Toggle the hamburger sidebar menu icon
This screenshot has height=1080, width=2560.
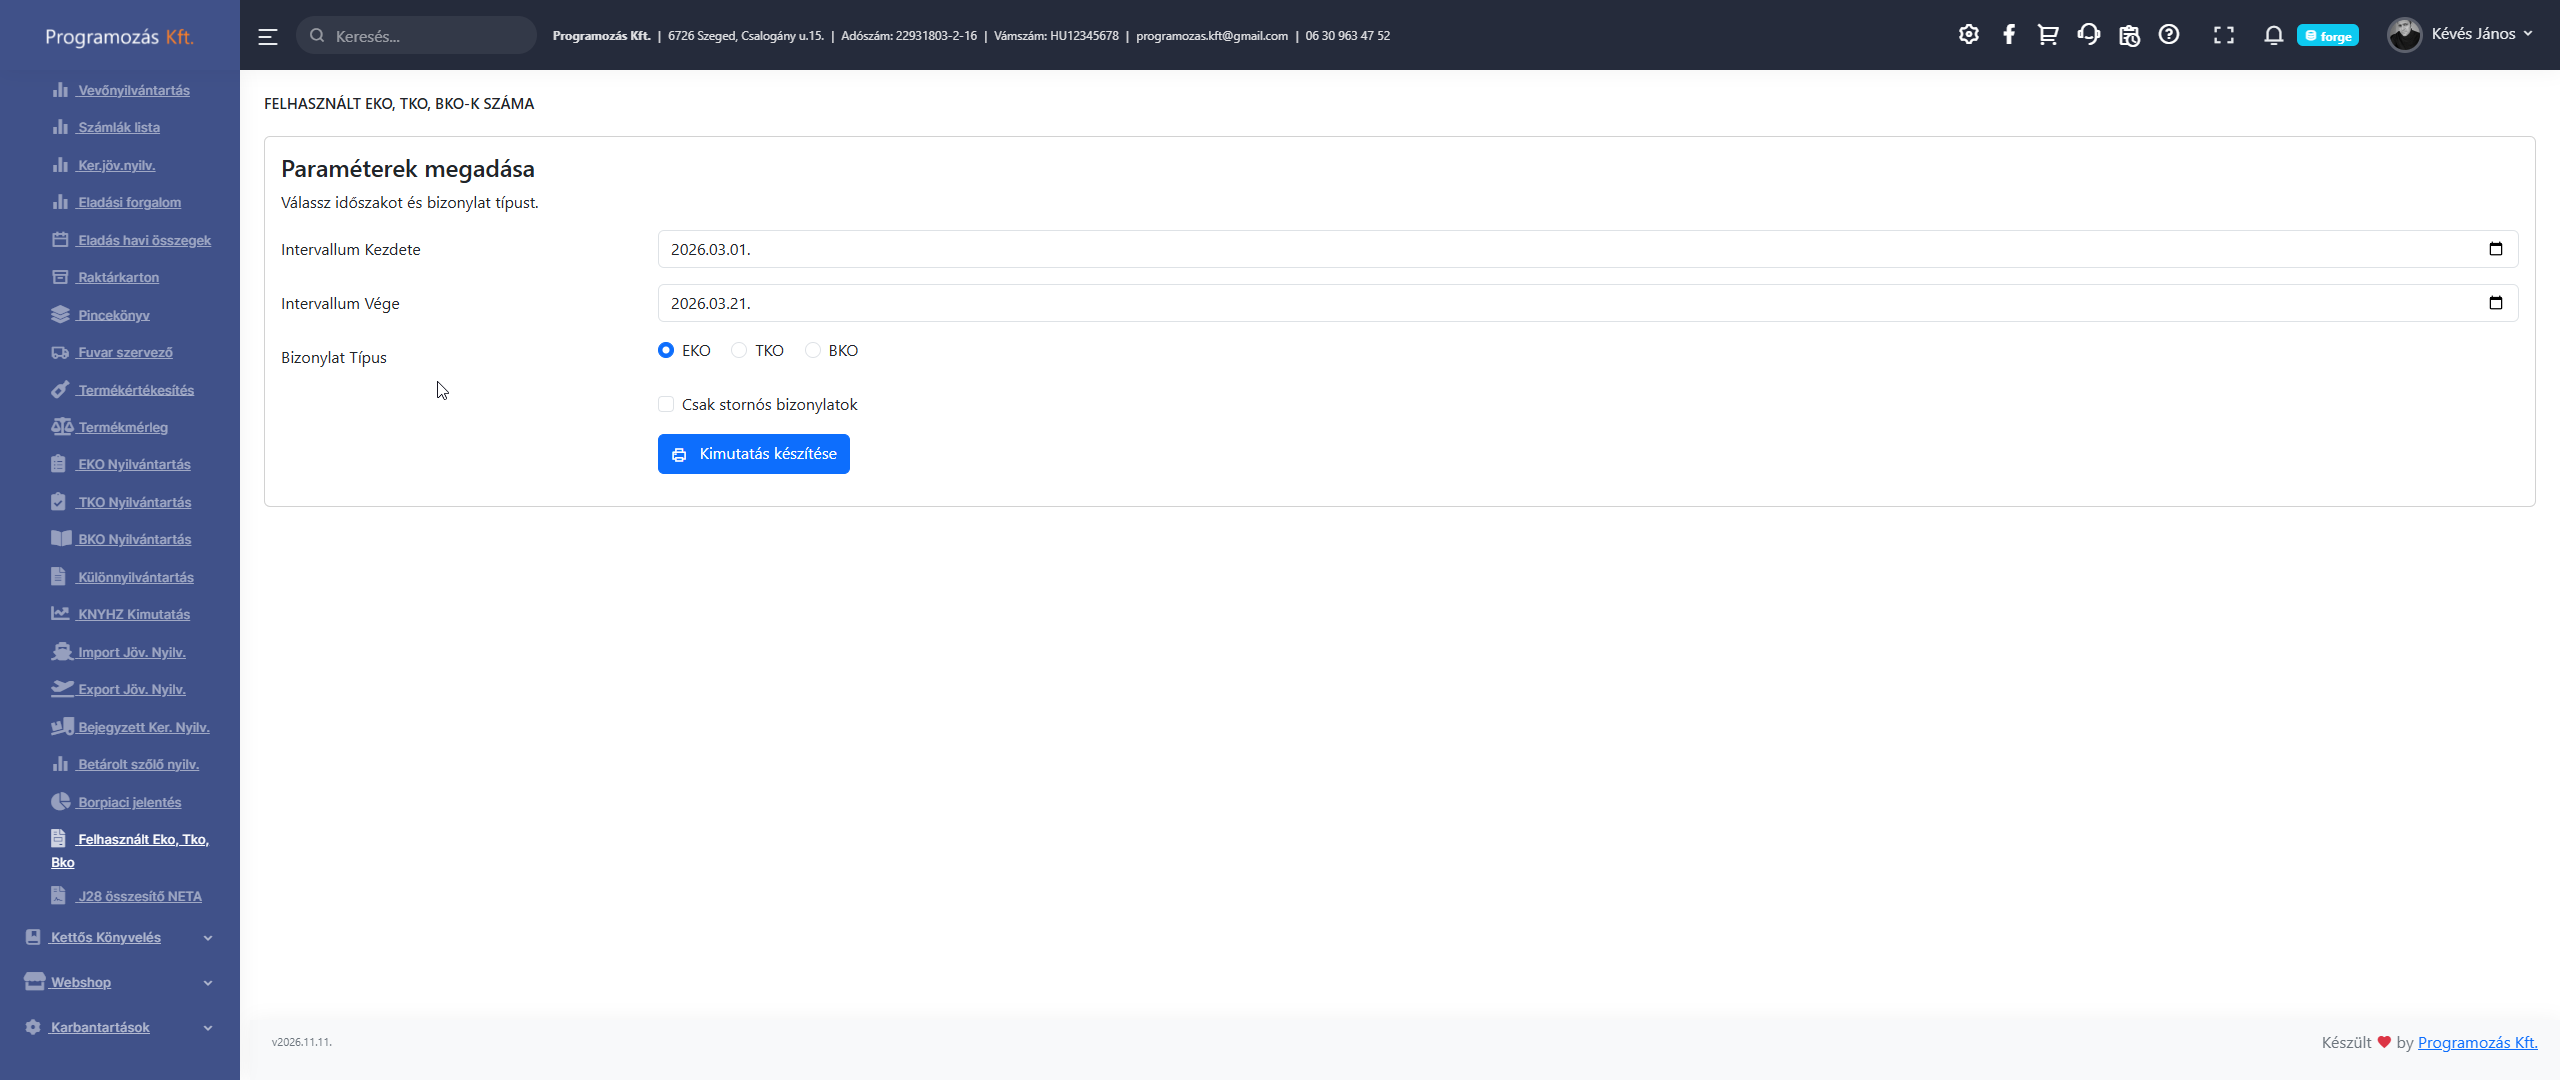(x=267, y=36)
